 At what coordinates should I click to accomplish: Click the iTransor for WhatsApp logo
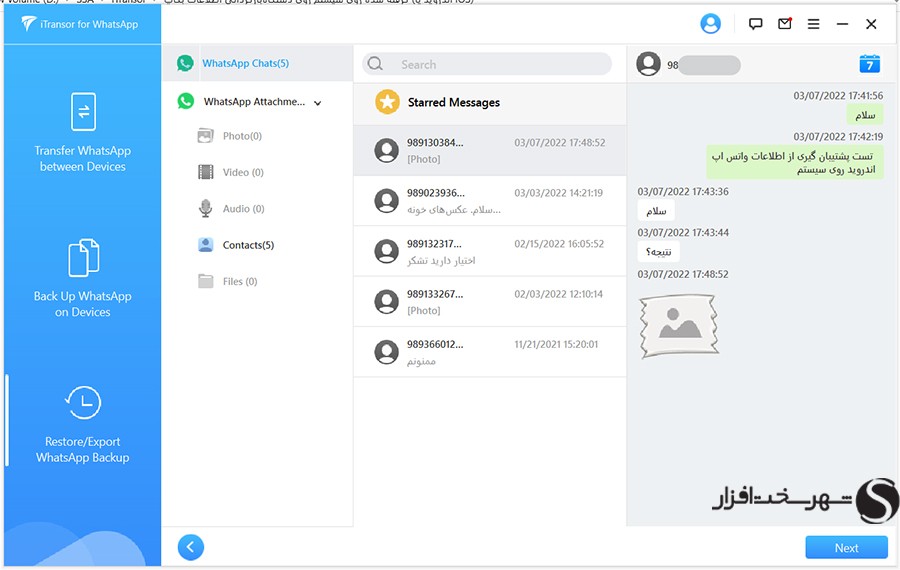tap(80, 24)
